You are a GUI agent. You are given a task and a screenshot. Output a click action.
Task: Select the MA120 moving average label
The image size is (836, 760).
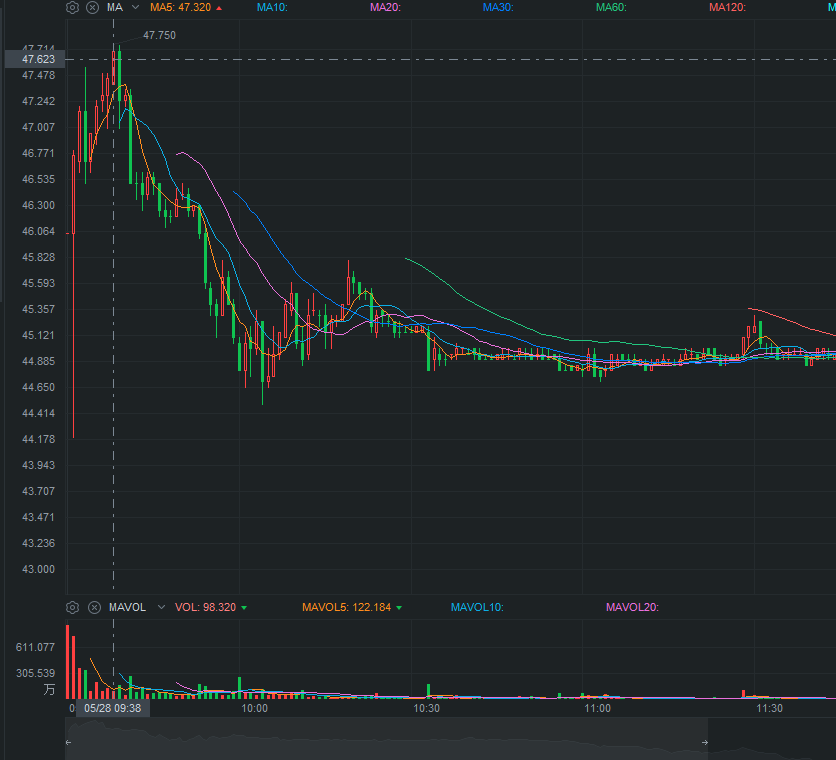tap(727, 7)
